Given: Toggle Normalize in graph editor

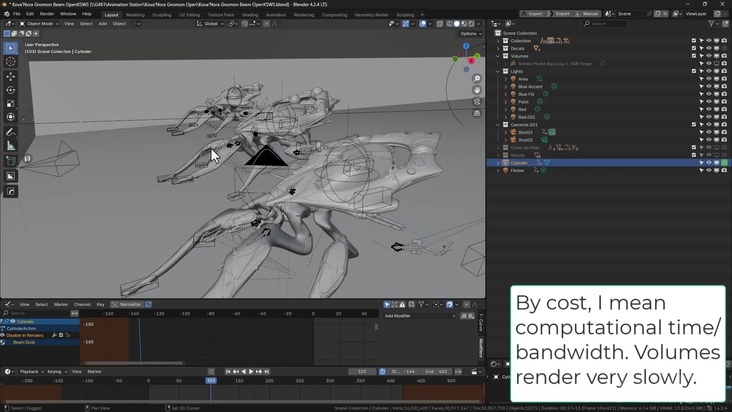Looking at the screenshot, I should pos(127,304).
